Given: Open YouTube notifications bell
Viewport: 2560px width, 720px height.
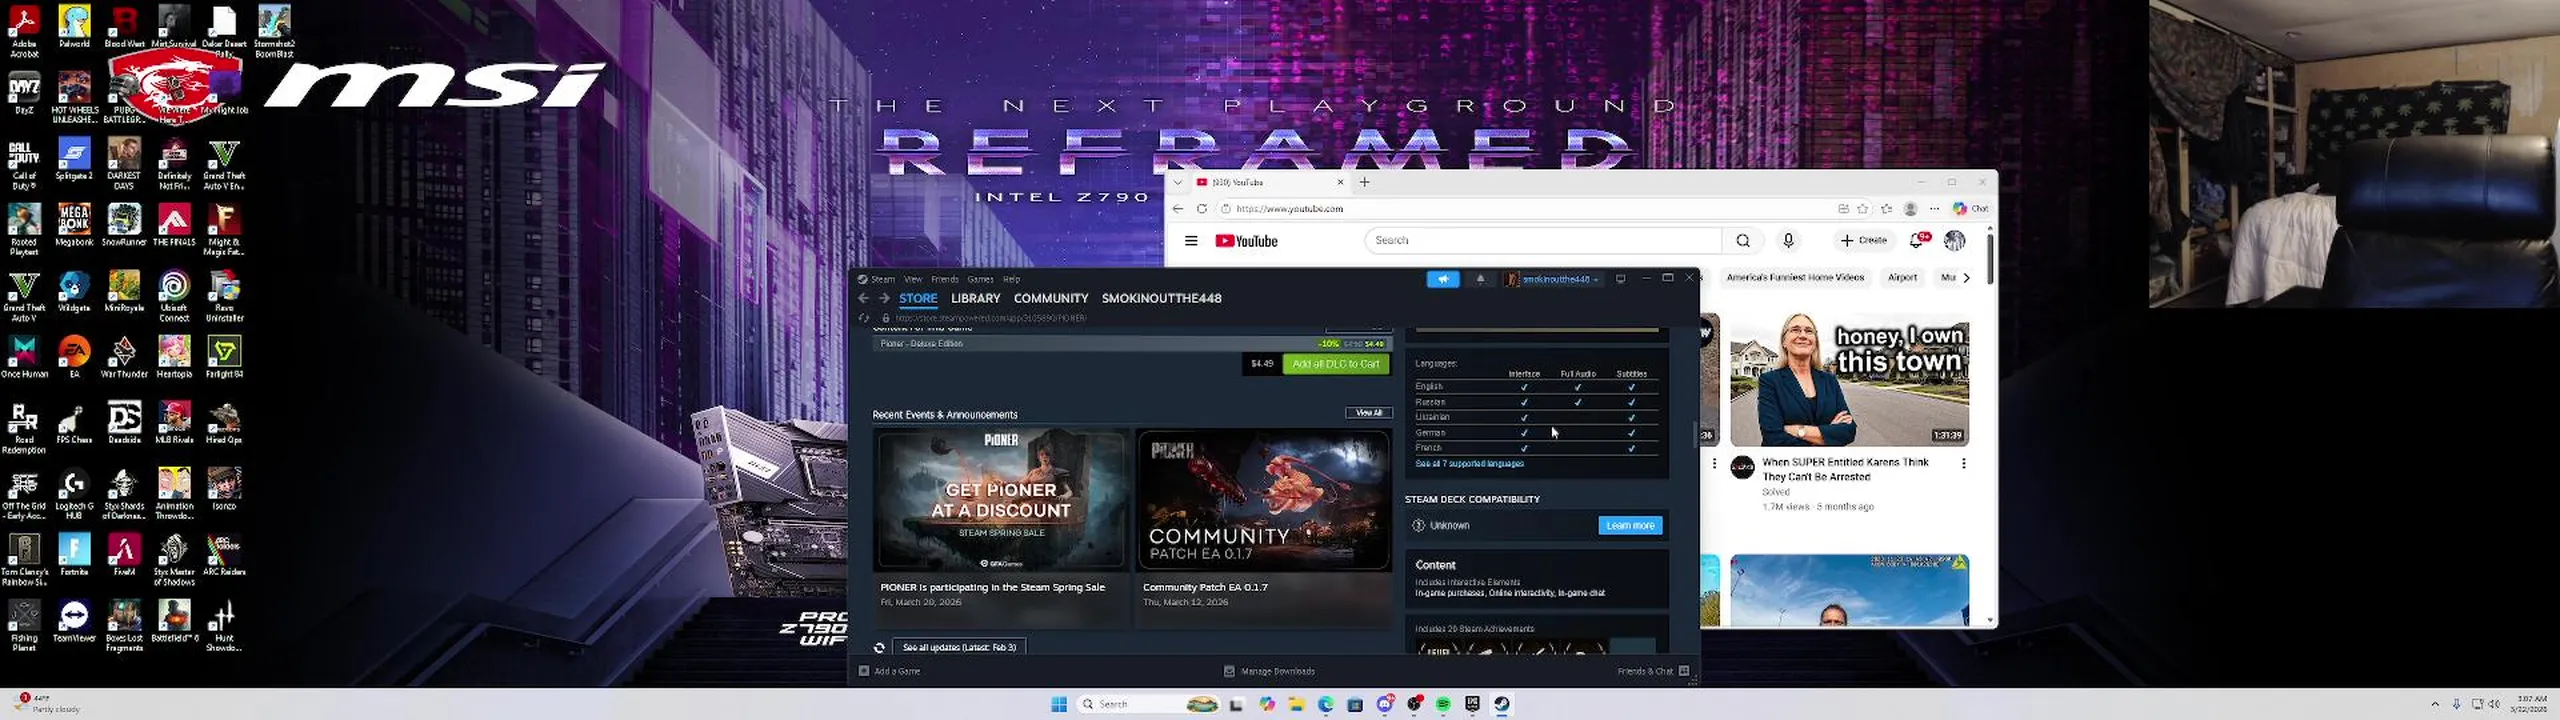Looking at the screenshot, I should (x=1917, y=240).
